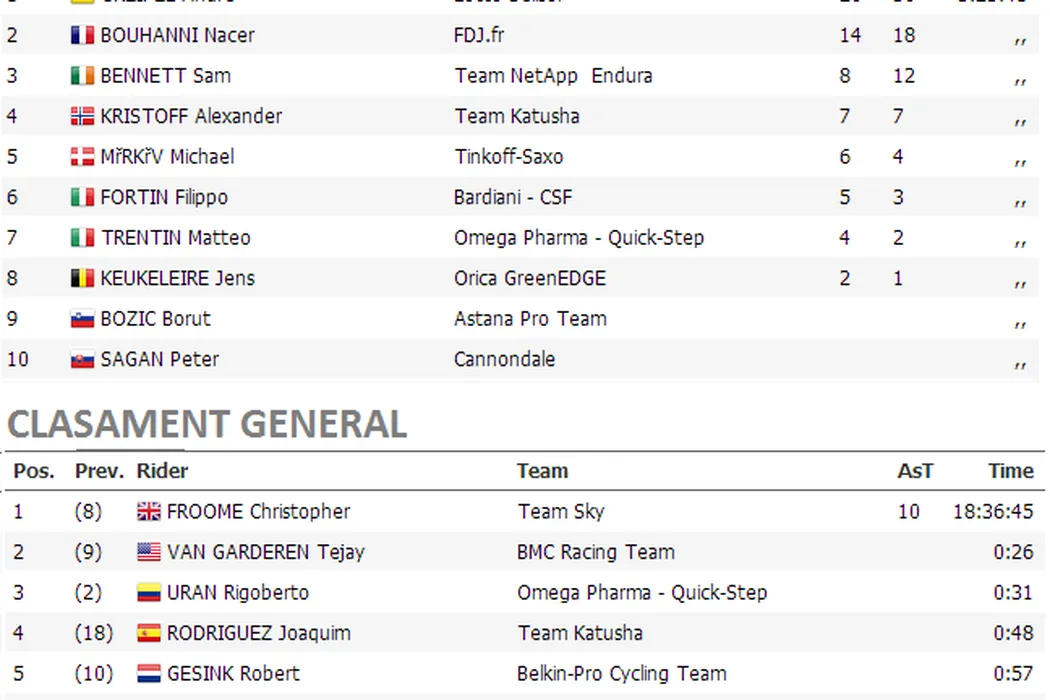Click the Spanish flag beside RODRIGUEZ Joaquim
This screenshot has height=700, width=1050.
[x=148, y=633]
